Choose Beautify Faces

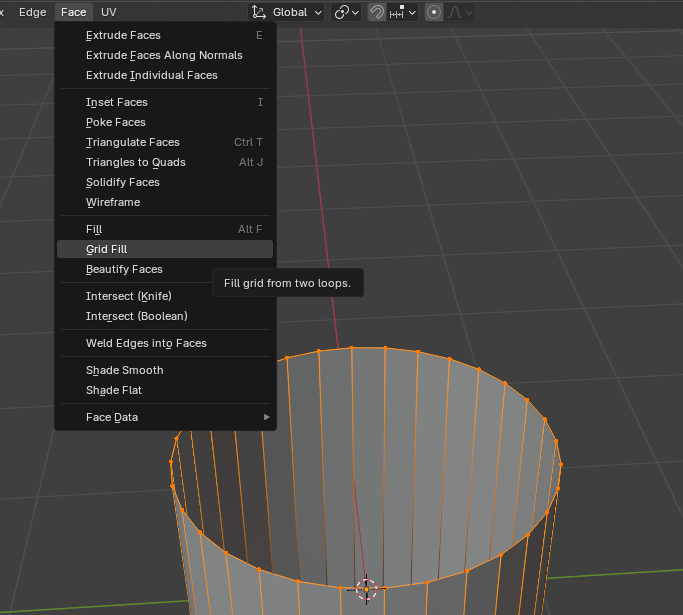click(x=165, y=270)
